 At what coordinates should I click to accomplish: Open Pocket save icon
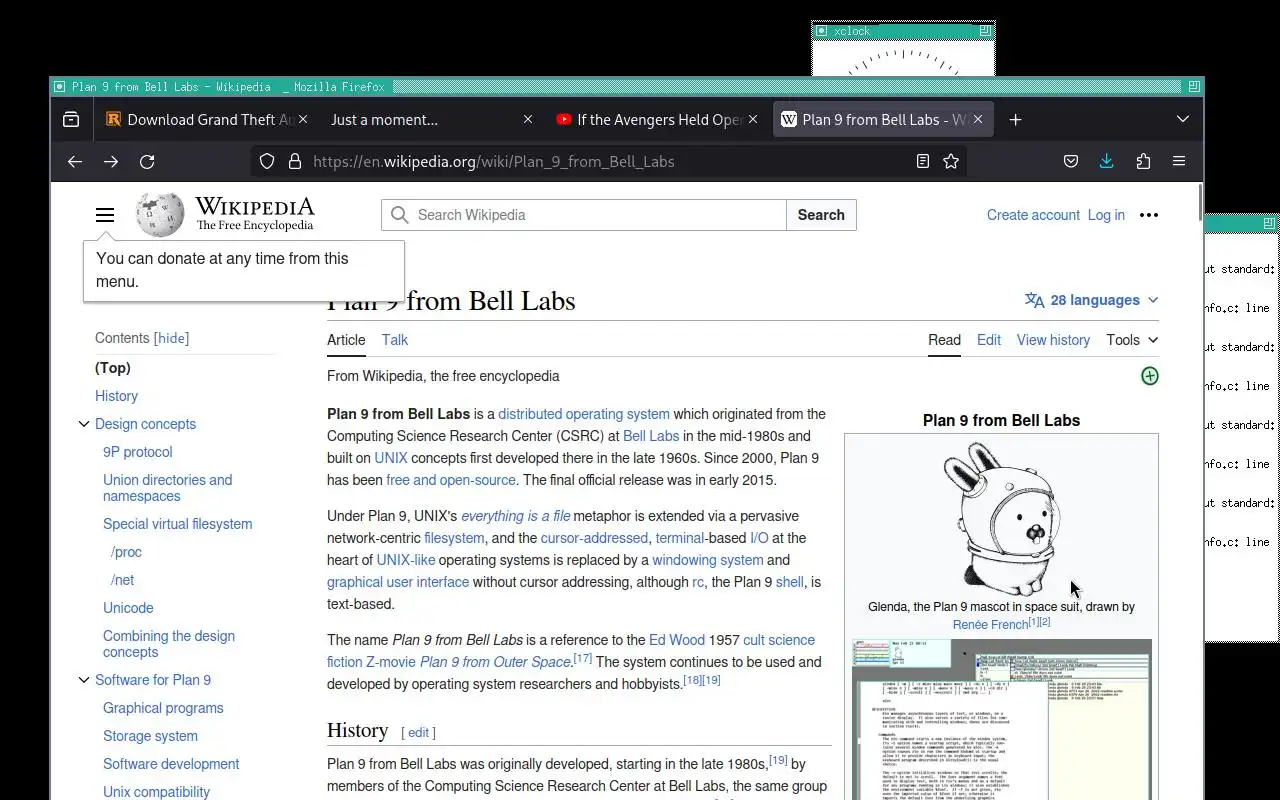coord(1071,161)
